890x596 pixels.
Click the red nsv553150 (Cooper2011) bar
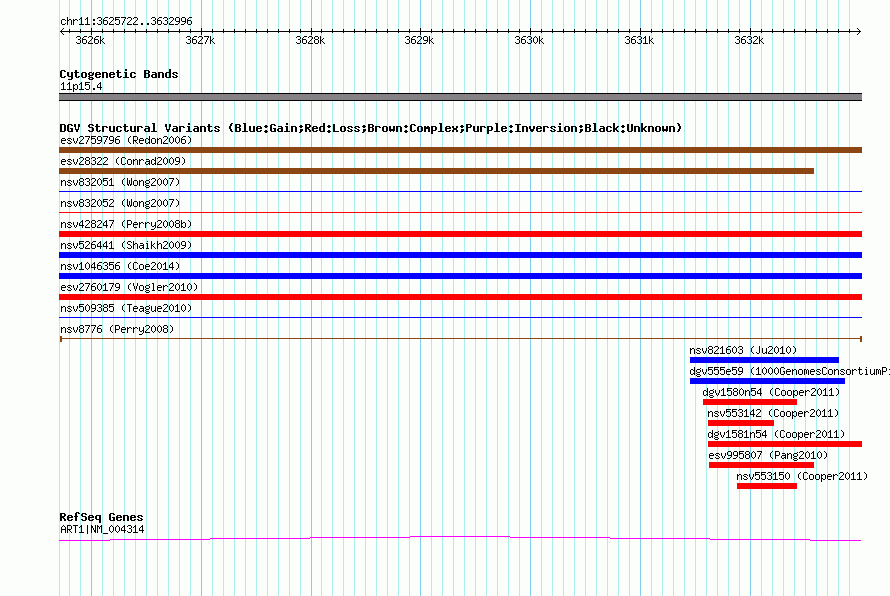click(x=766, y=486)
